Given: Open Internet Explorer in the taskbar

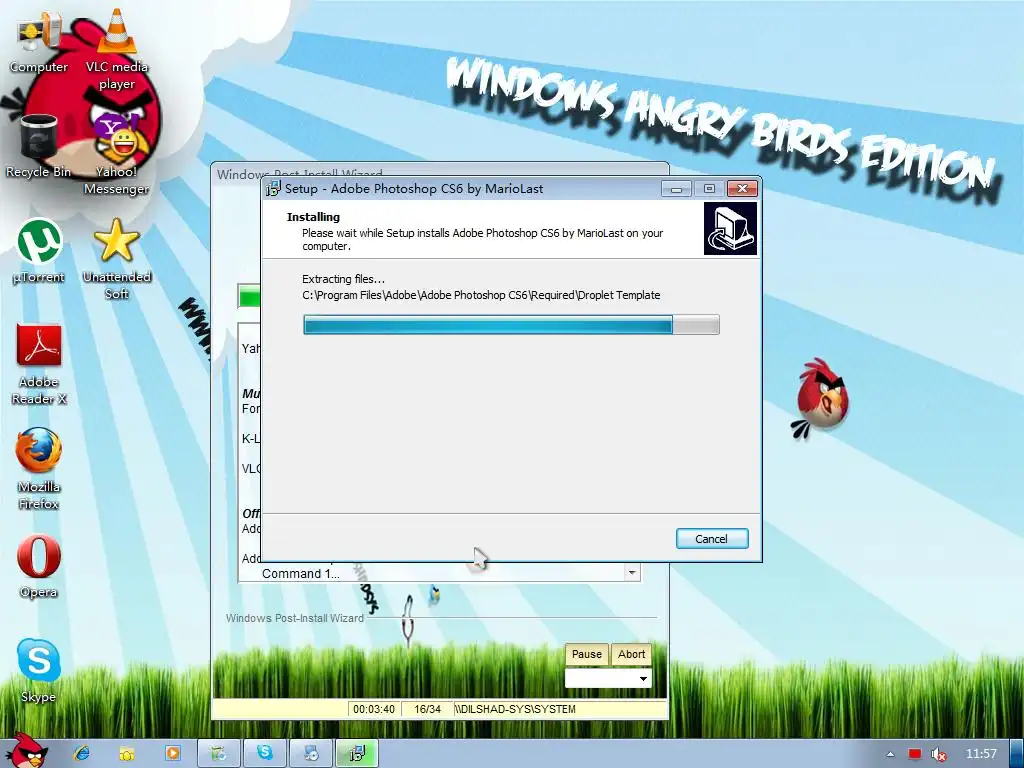Looking at the screenshot, I should pos(82,753).
